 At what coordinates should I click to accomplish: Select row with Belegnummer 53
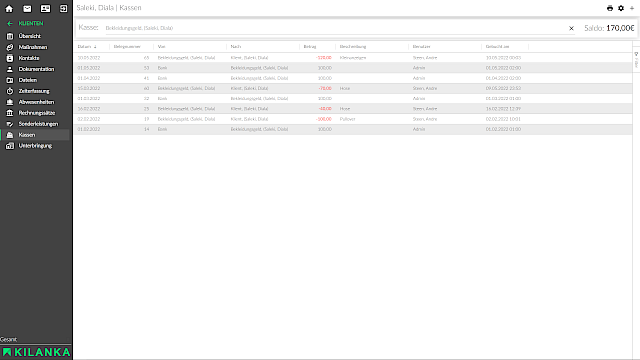click(353, 68)
